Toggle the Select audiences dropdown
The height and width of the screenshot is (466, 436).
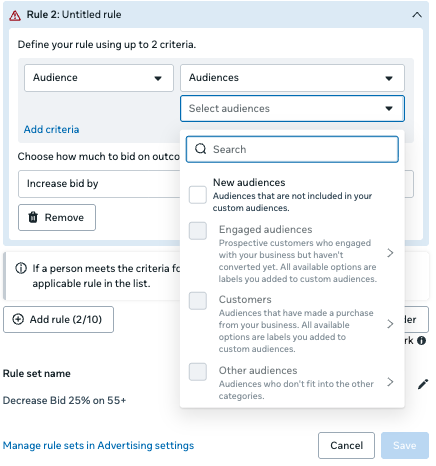coord(292,109)
